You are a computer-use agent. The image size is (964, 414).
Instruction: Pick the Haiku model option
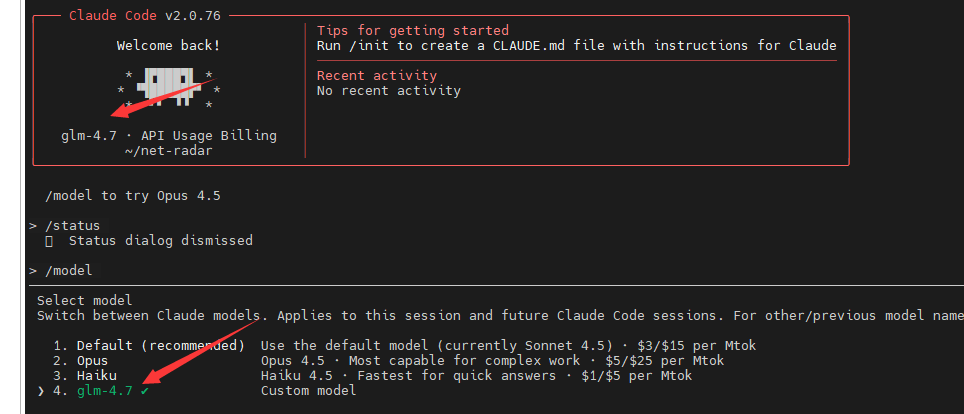pyautogui.click(x=96, y=375)
